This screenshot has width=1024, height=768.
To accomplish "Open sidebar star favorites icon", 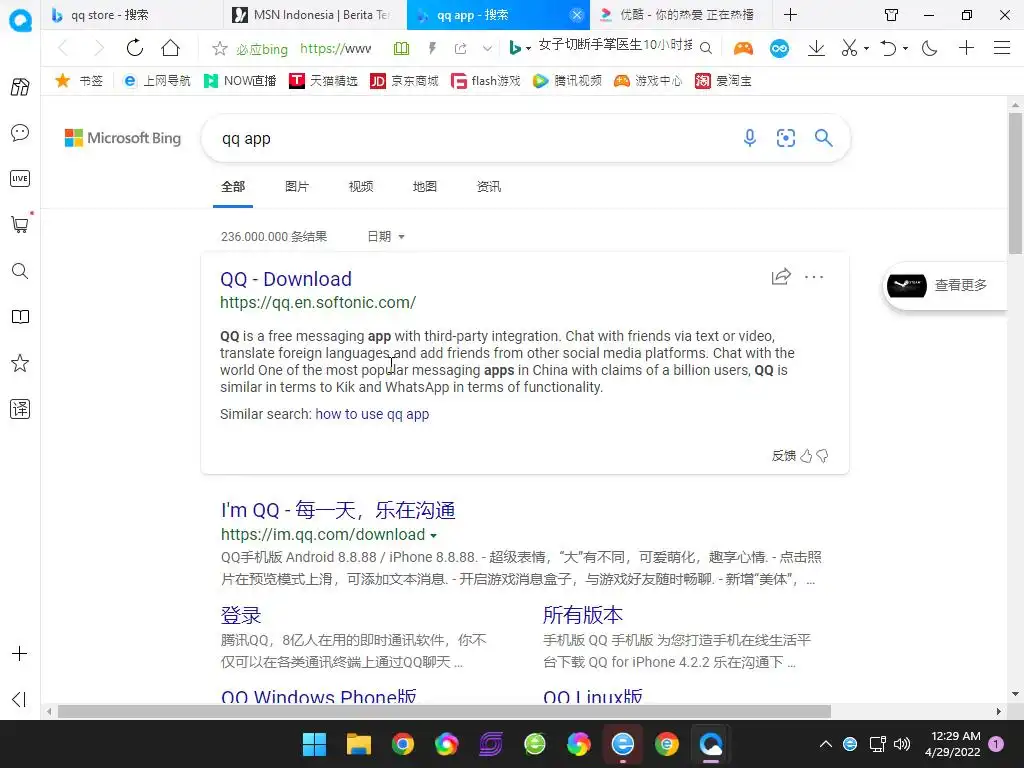I will click(20, 363).
